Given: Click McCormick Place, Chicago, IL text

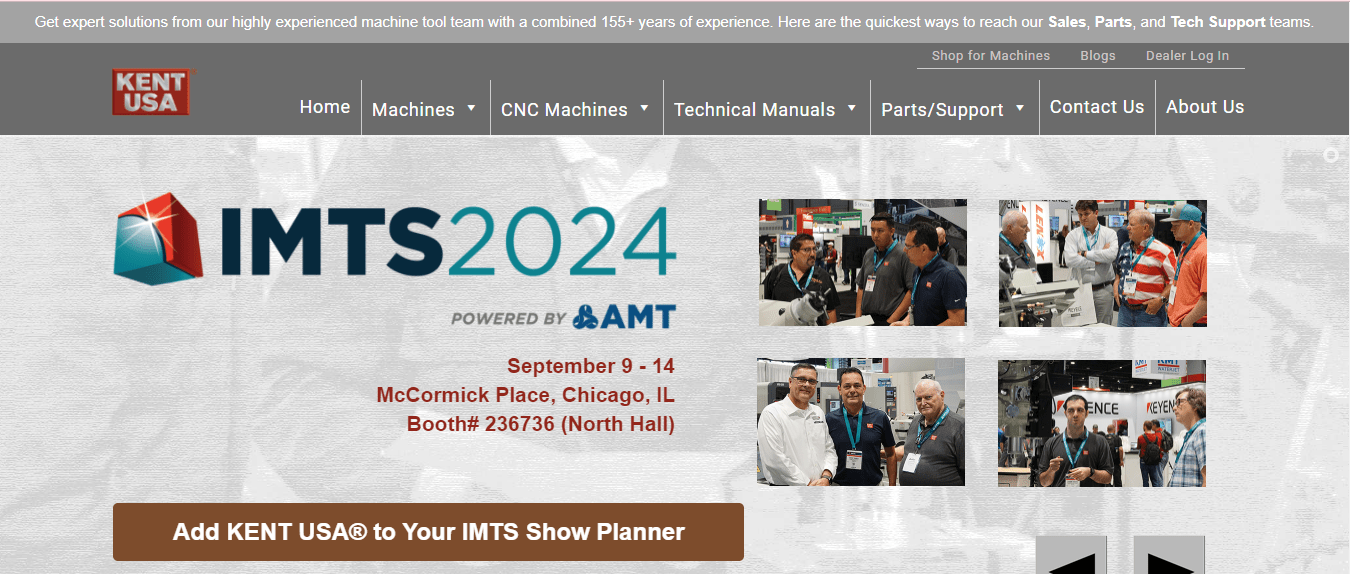Looking at the screenshot, I should click(x=526, y=395).
